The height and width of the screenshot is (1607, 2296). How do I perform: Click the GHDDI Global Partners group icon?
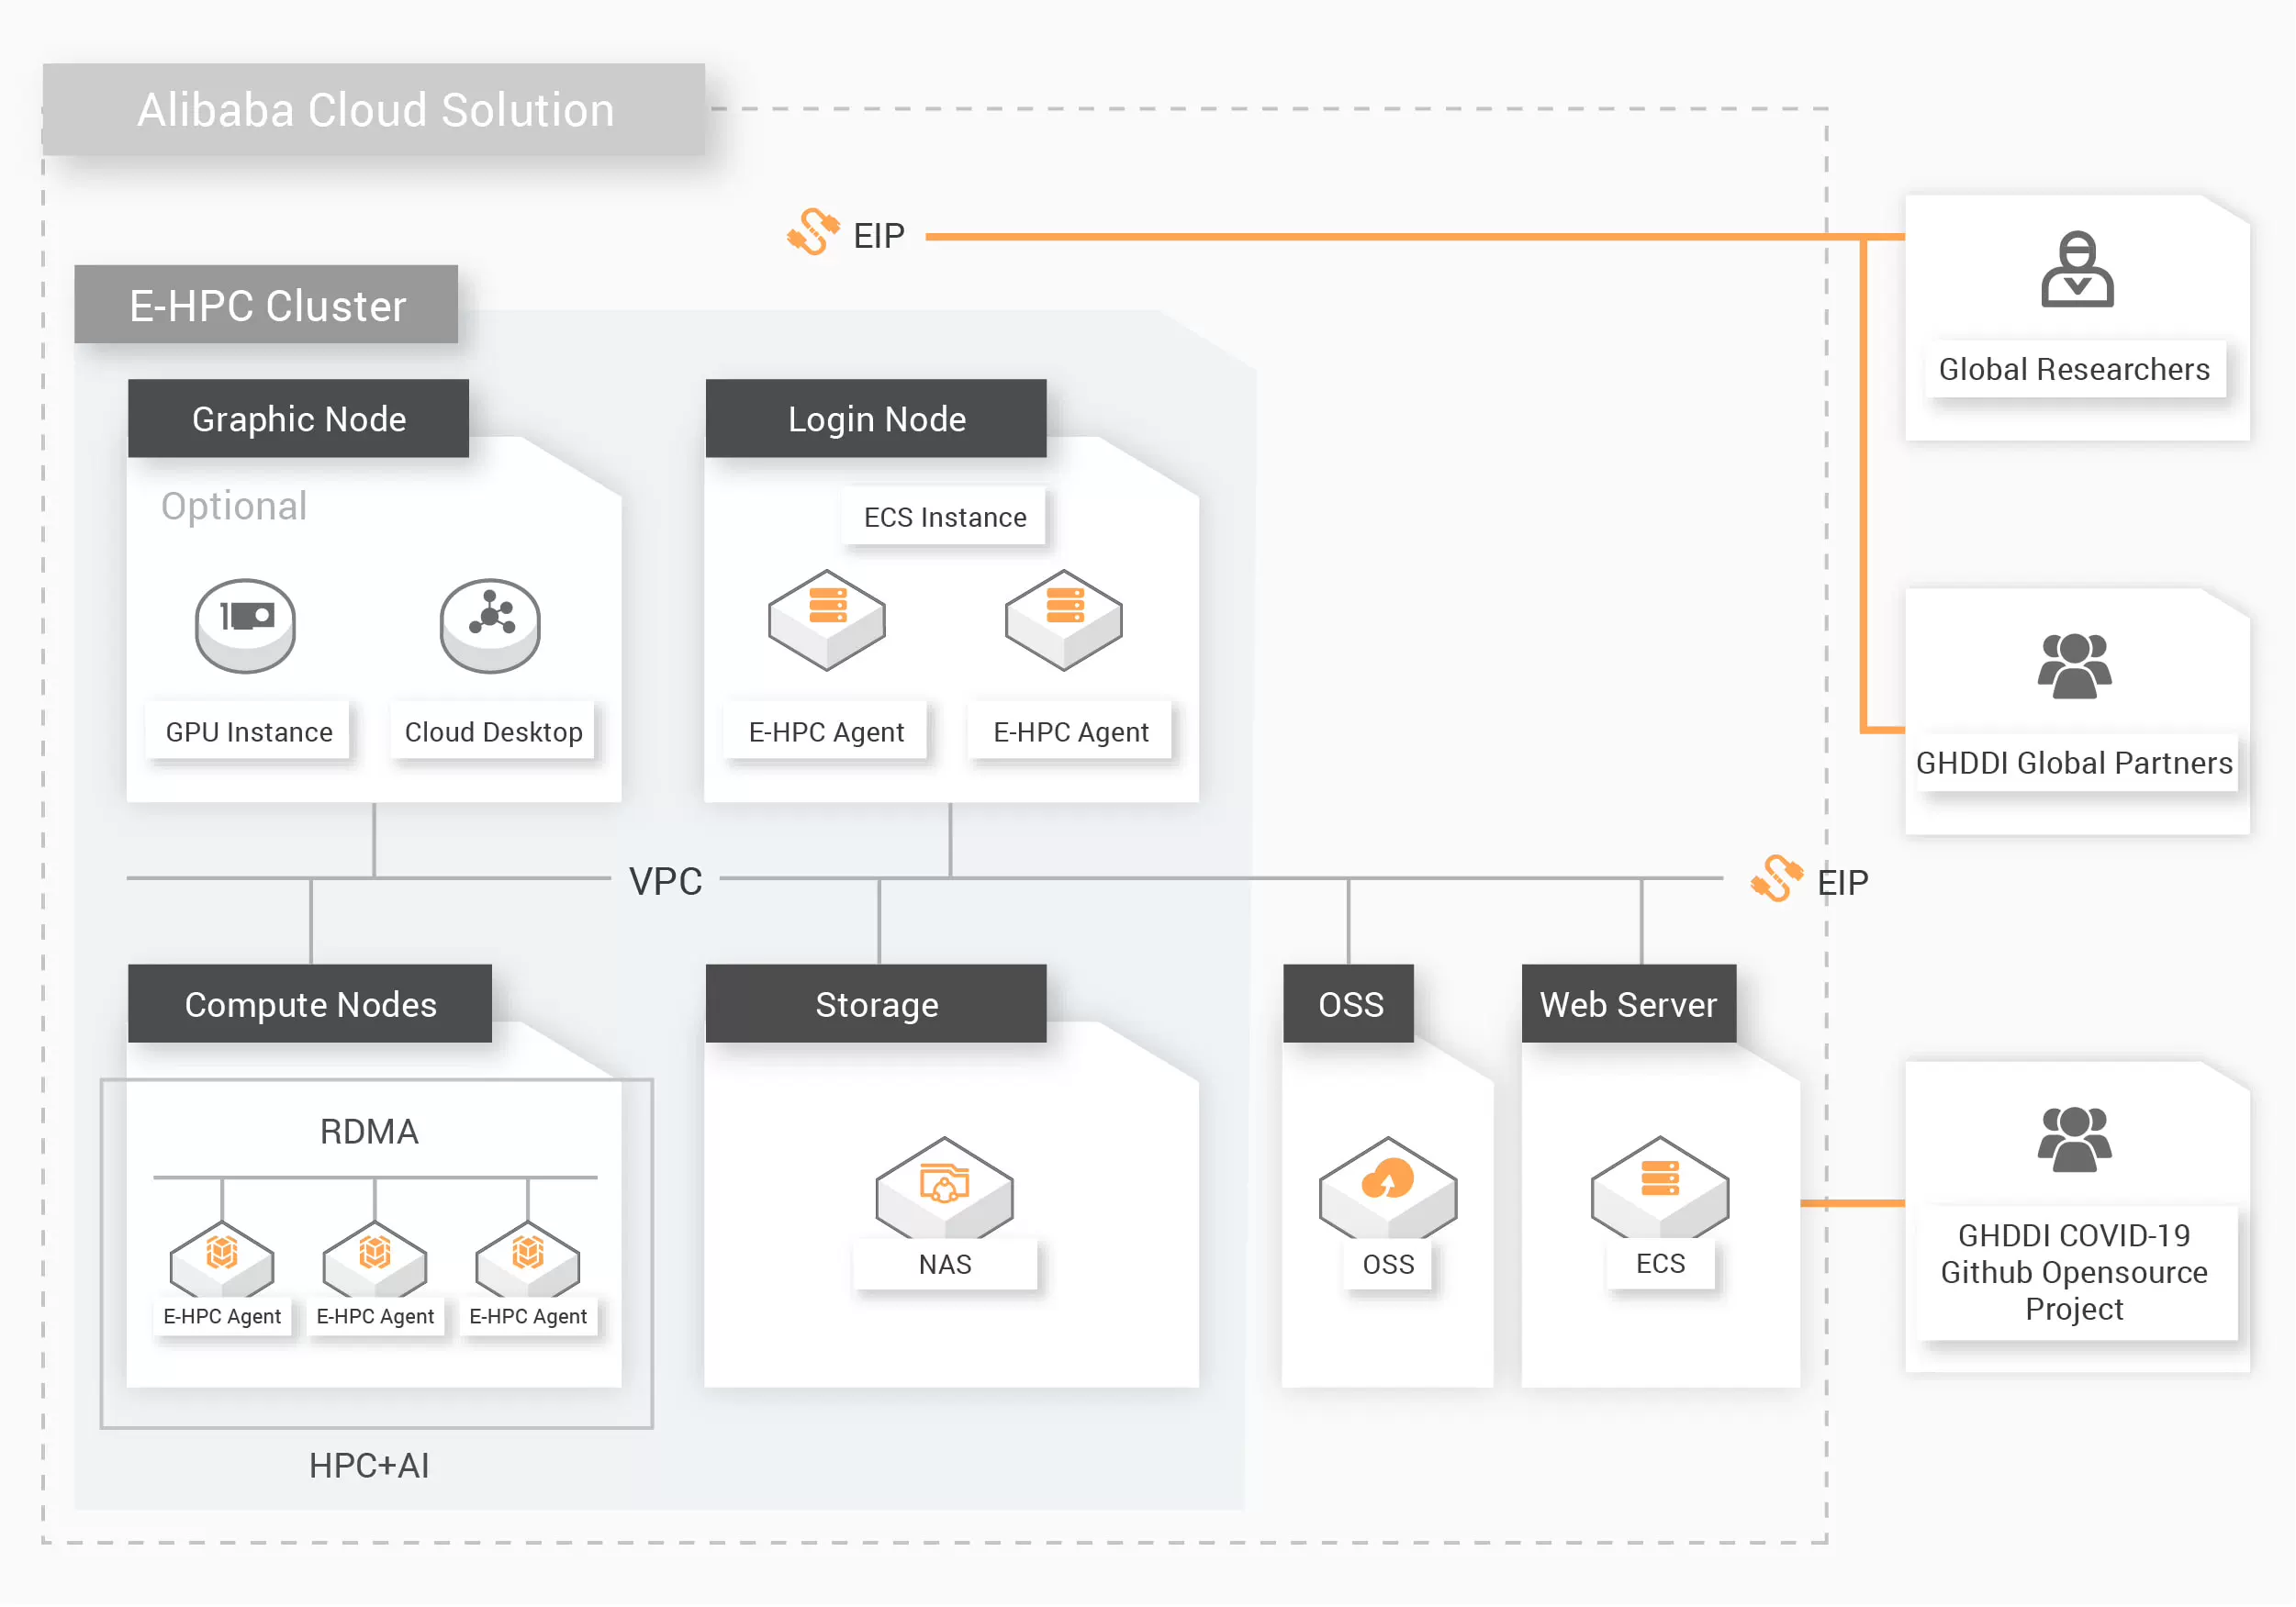click(x=2074, y=666)
